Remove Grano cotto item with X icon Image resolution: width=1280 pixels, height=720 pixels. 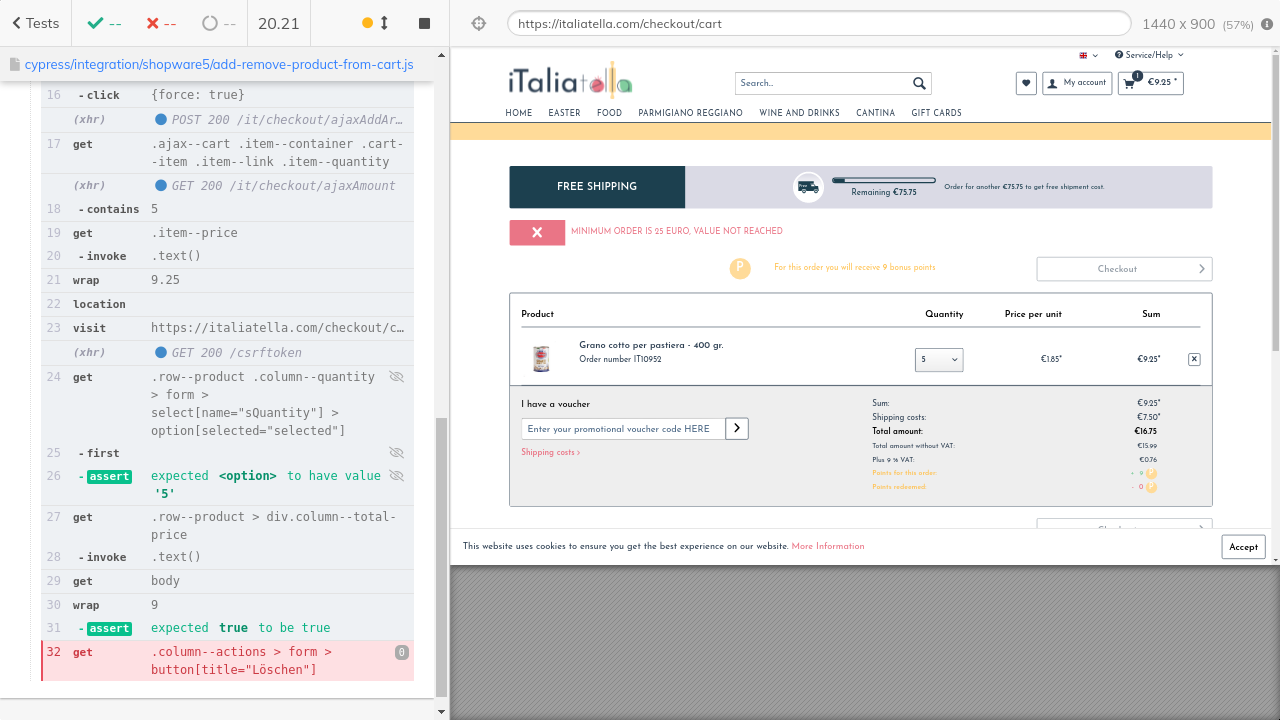click(1194, 359)
